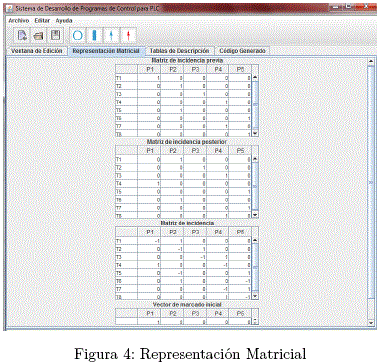The width and height of the screenshot is (380, 362).
Task: Click P3 column header in previa matrix
Action: pyautogui.click(x=195, y=69)
